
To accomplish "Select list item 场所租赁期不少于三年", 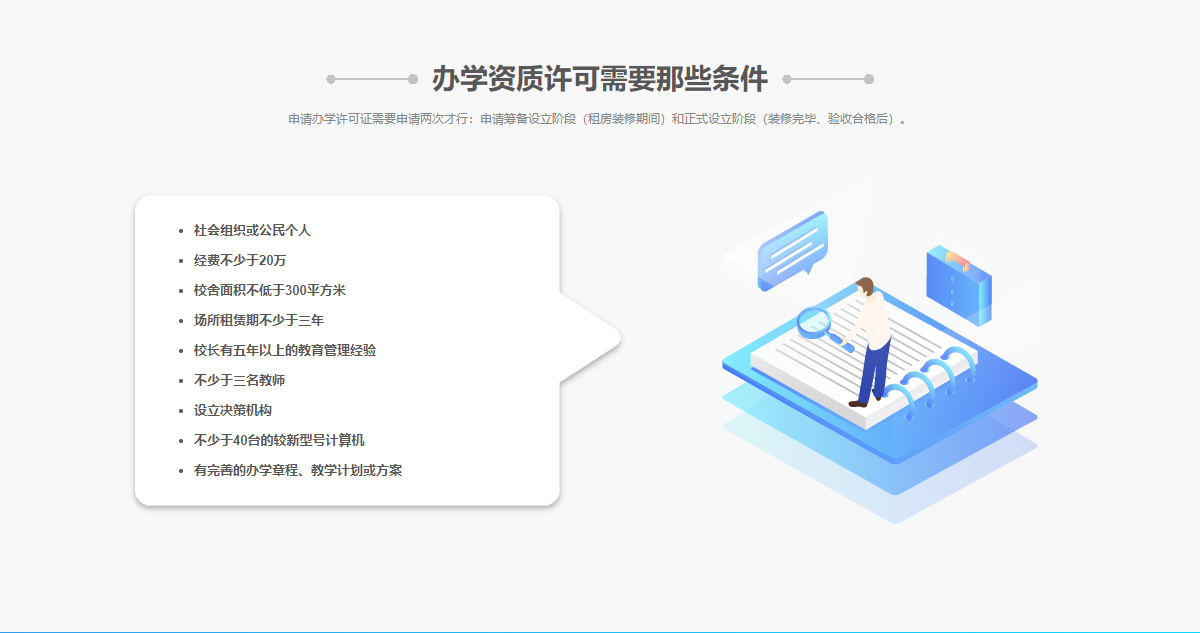I will [259, 320].
